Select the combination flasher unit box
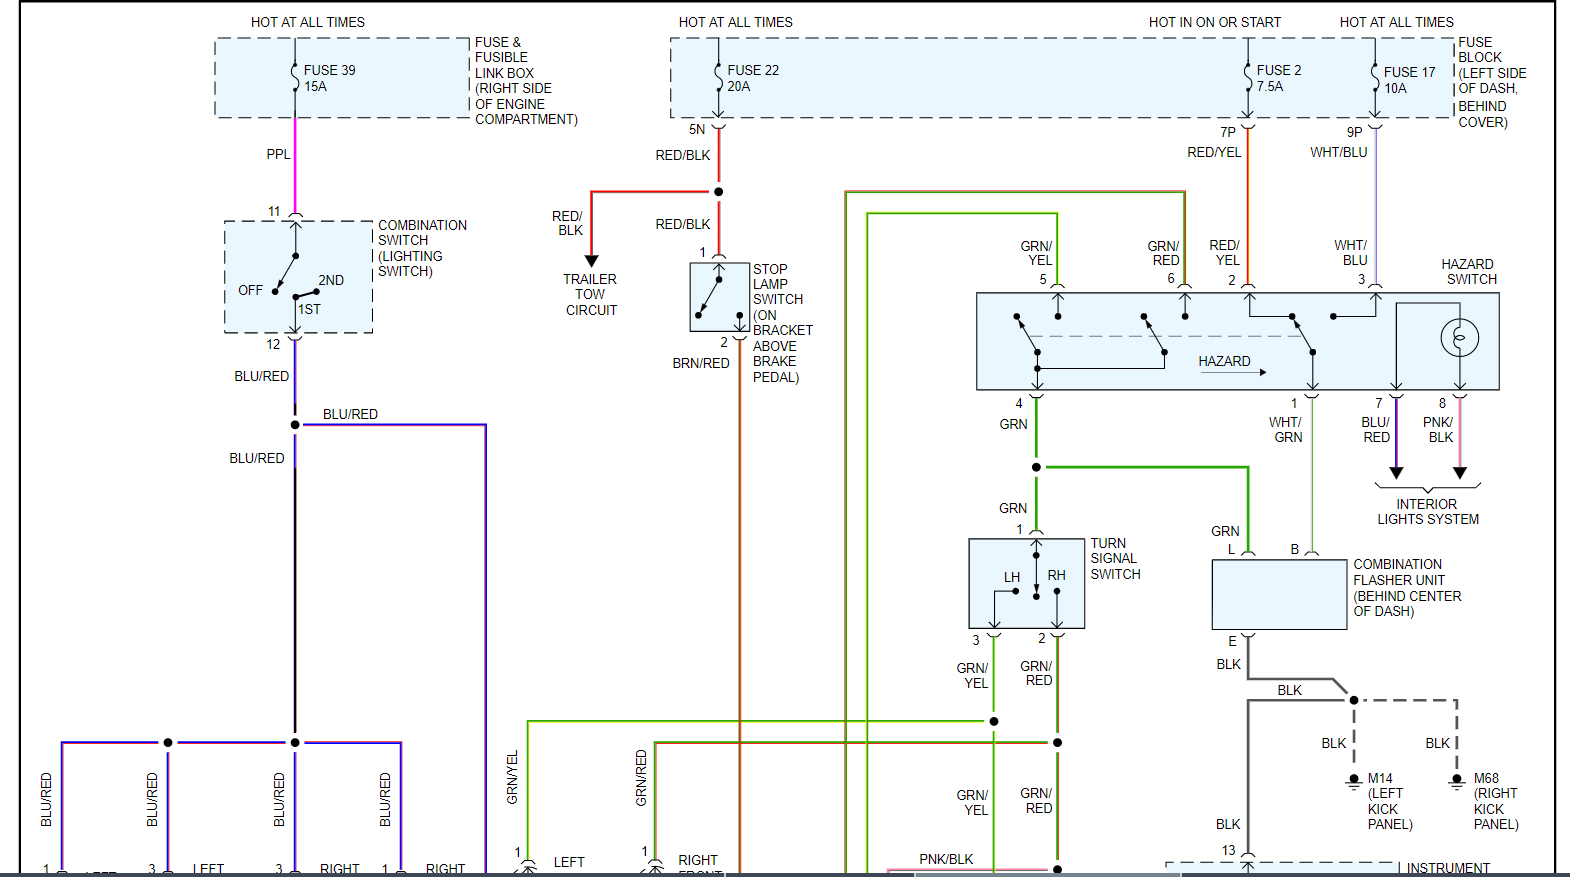 click(x=1279, y=594)
